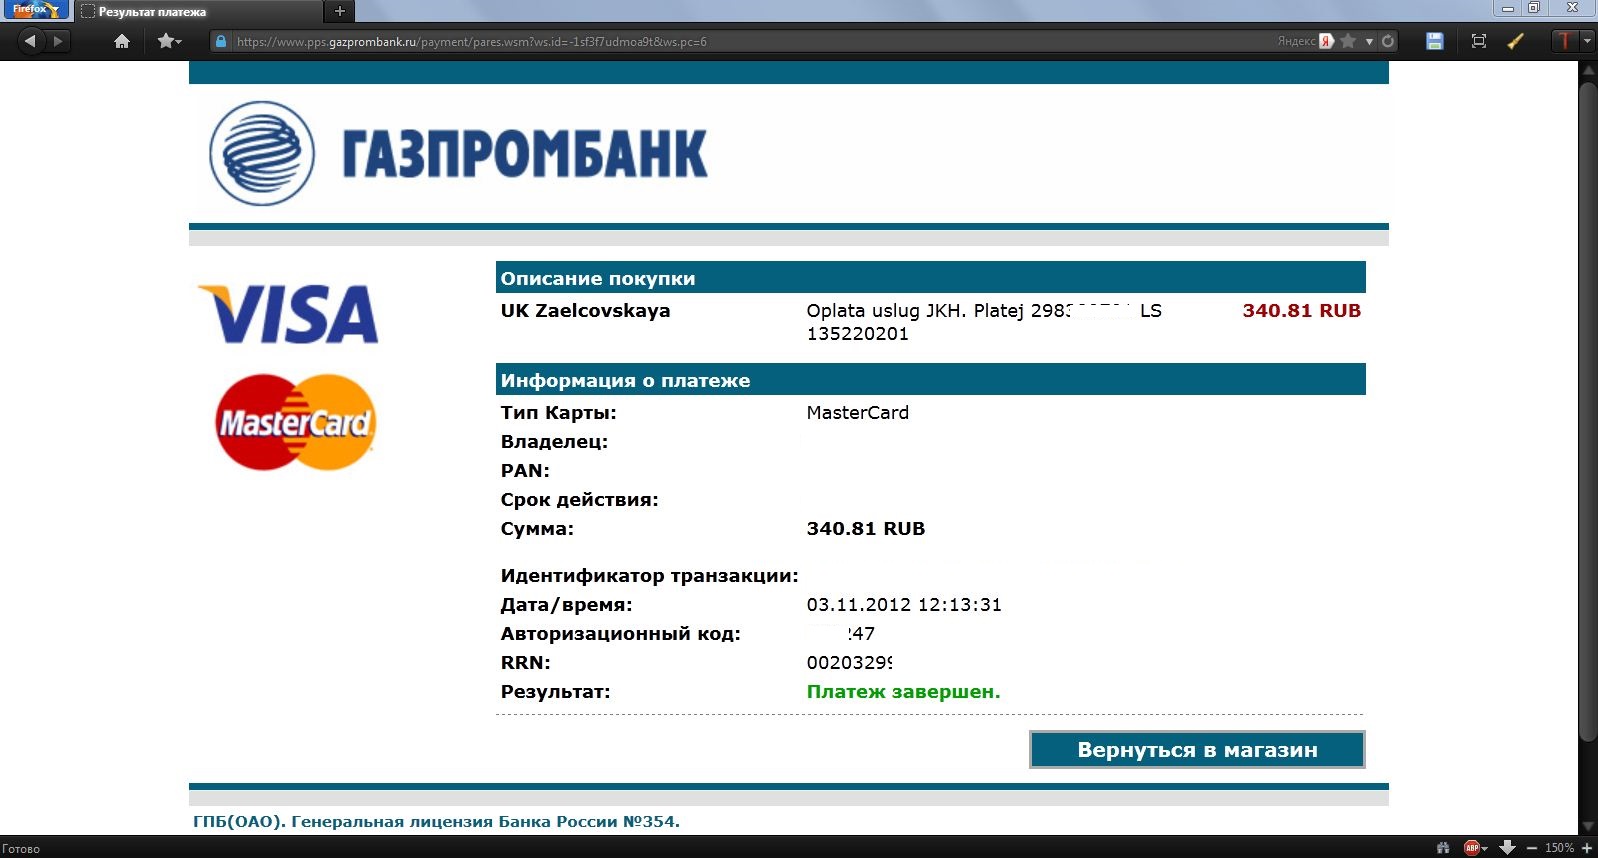Screen dimensions: 1598x858
Task: Click the license footer text ГПБ(ОАО)
Action: (436, 822)
